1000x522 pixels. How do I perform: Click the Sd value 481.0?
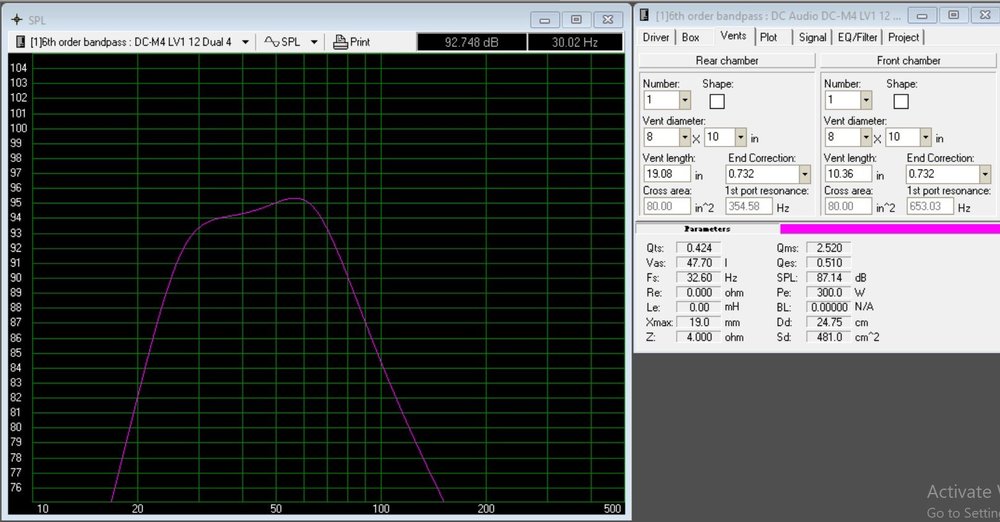pyautogui.click(x=829, y=338)
